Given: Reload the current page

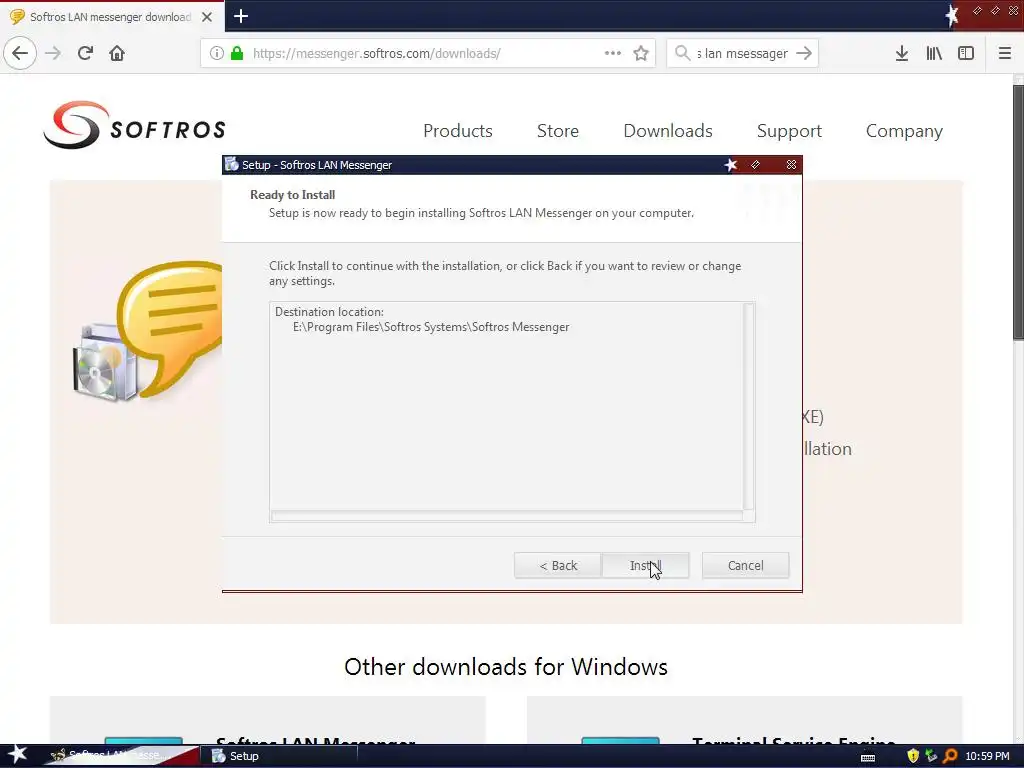Looking at the screenshot, I should (85, 53).
